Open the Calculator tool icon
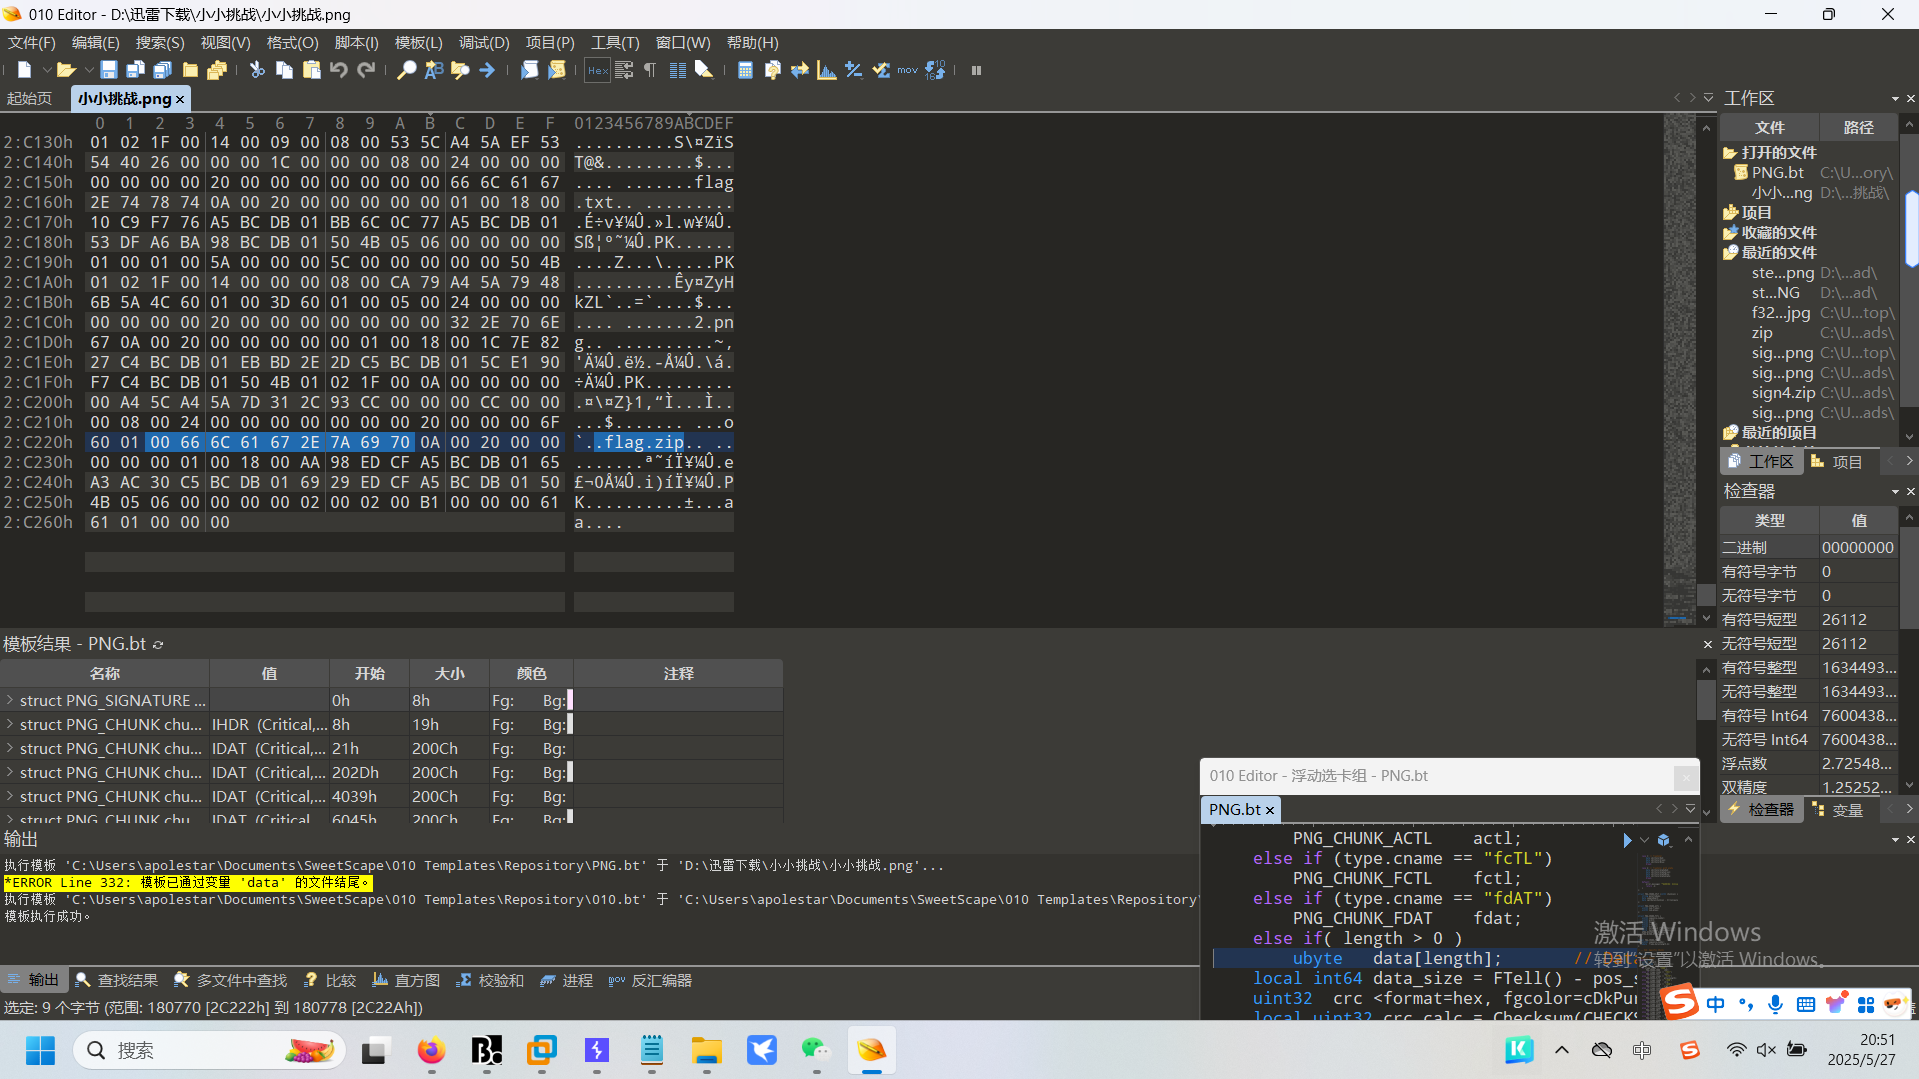 pyautogui.click(x=745, y=70)
